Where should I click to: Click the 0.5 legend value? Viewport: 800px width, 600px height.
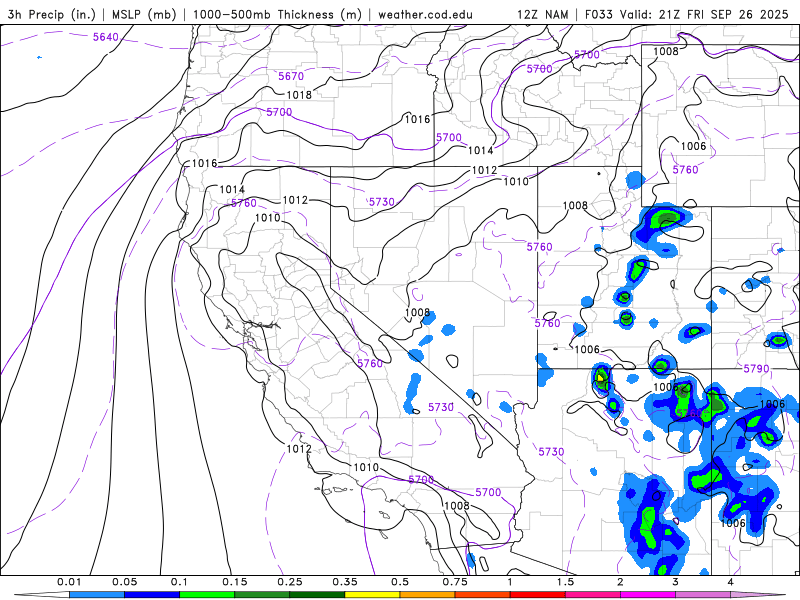coord(400,582)
